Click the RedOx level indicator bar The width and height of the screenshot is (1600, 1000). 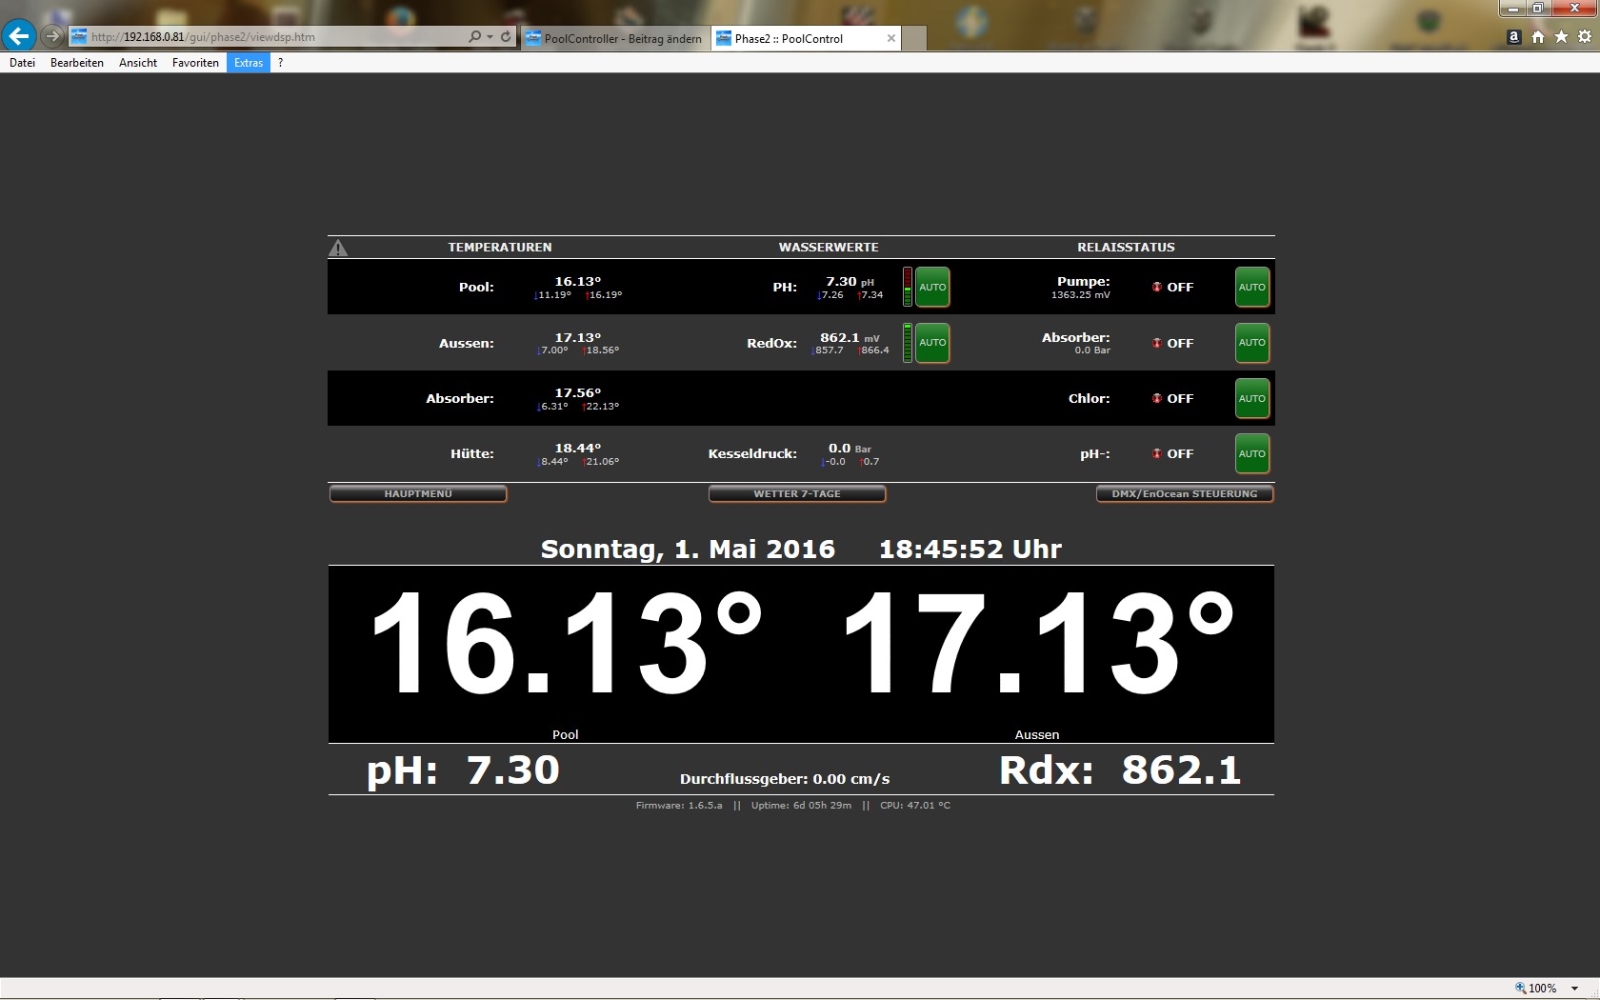pos(907,343)
